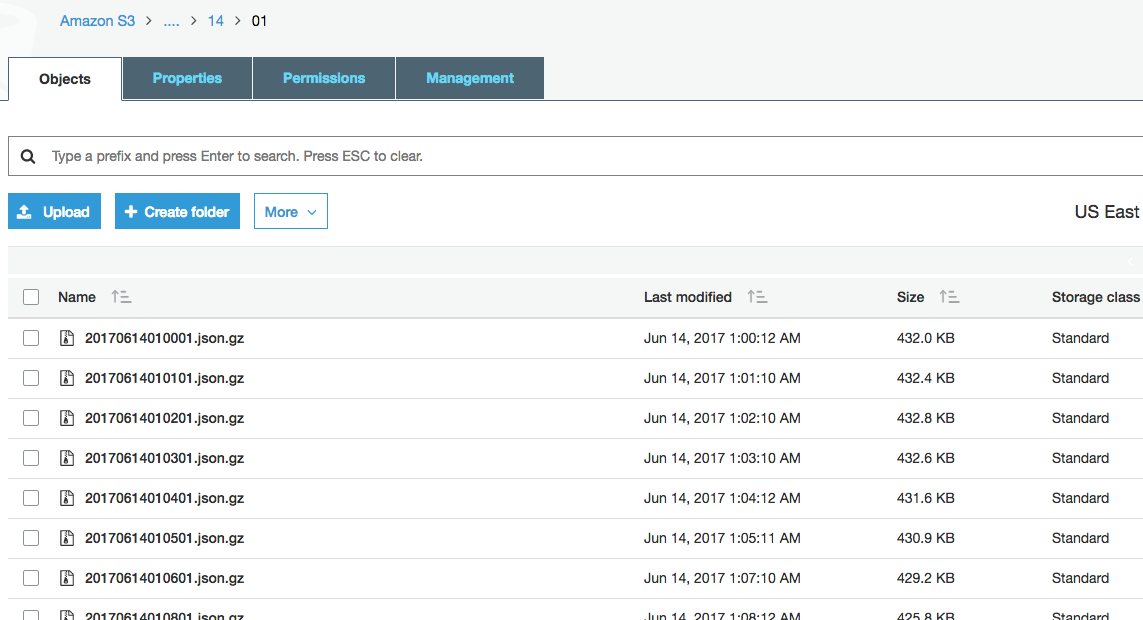
Task: Click the search magnifier icon
Action: point(28,157)
